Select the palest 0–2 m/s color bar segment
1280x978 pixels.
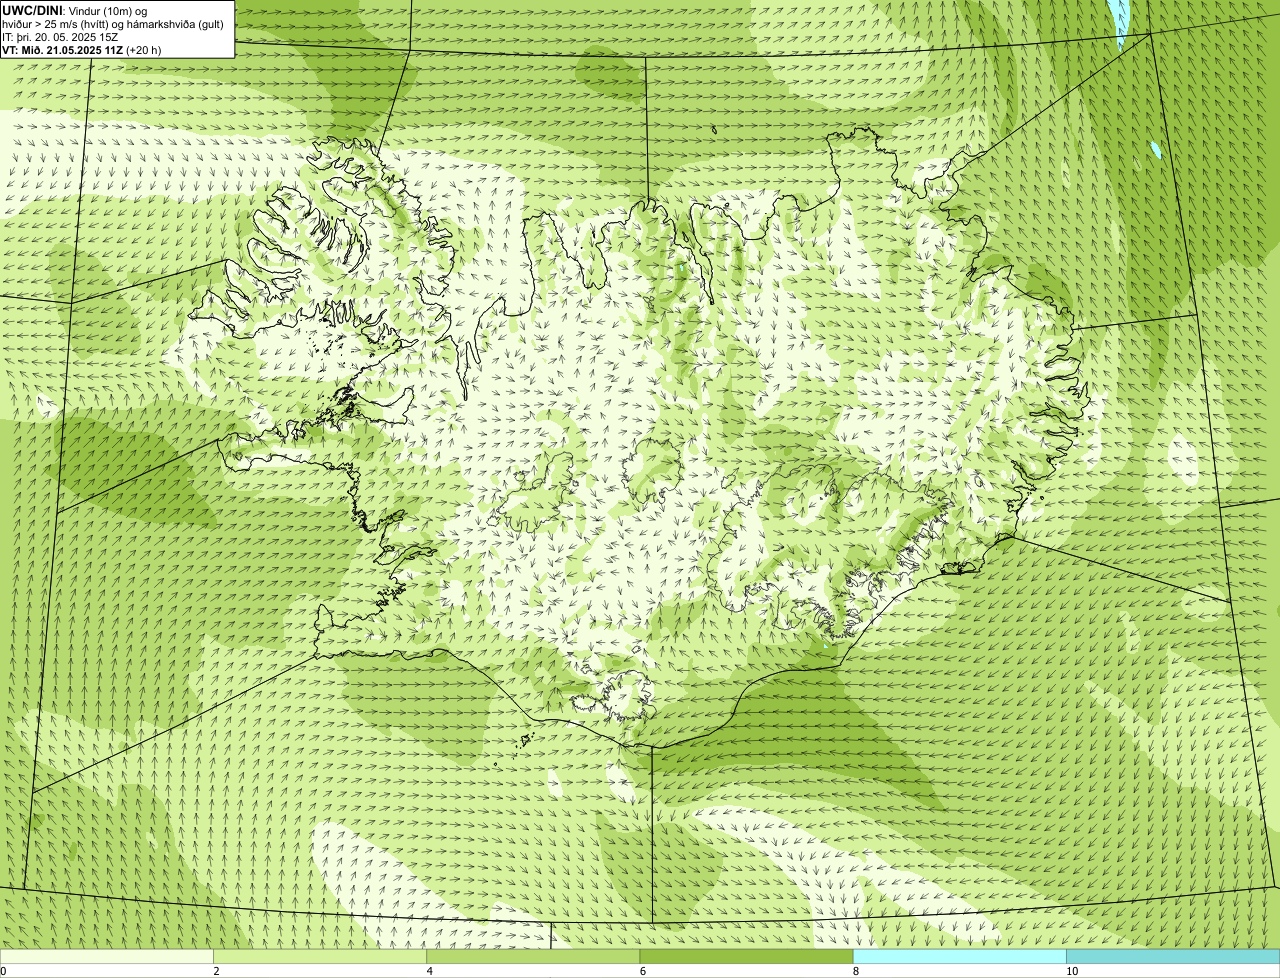[106, 957]
